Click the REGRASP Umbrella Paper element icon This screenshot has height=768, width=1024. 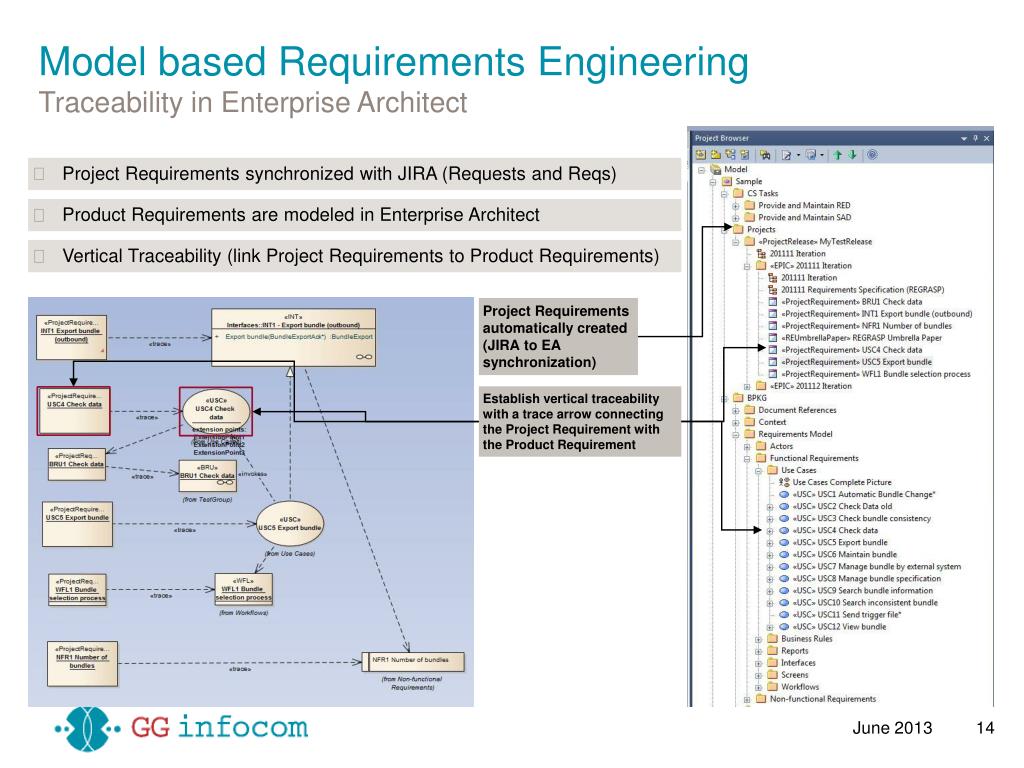(773, 338)
